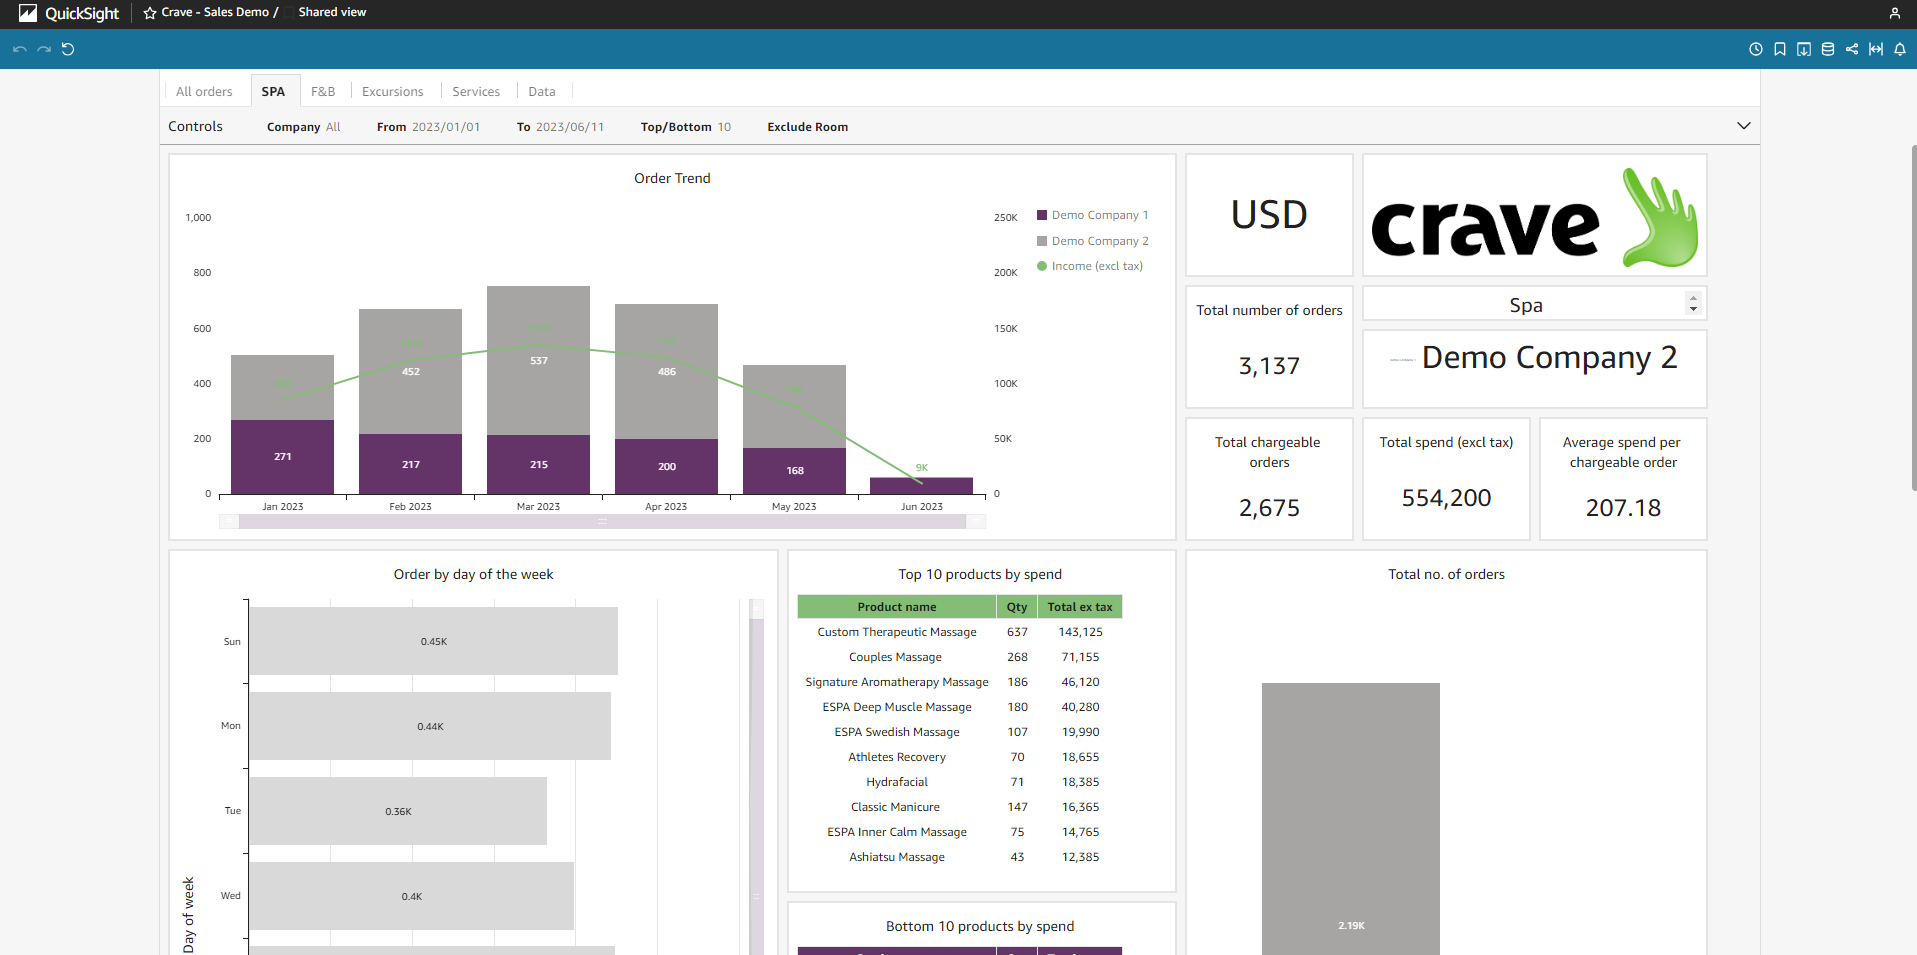1917x955 pixels.
Task: Switch to the Excursions tab
Action: tap(392, 91)
